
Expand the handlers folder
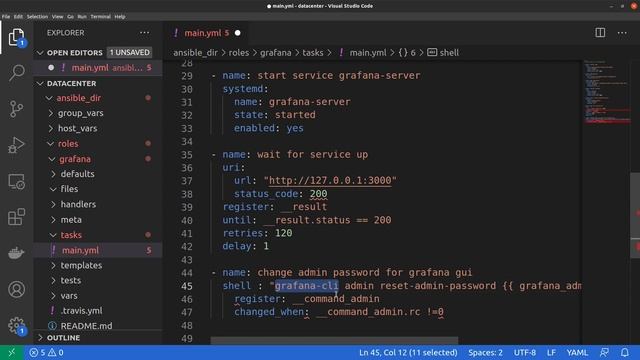pyautogui.click(x=53, y=204)
